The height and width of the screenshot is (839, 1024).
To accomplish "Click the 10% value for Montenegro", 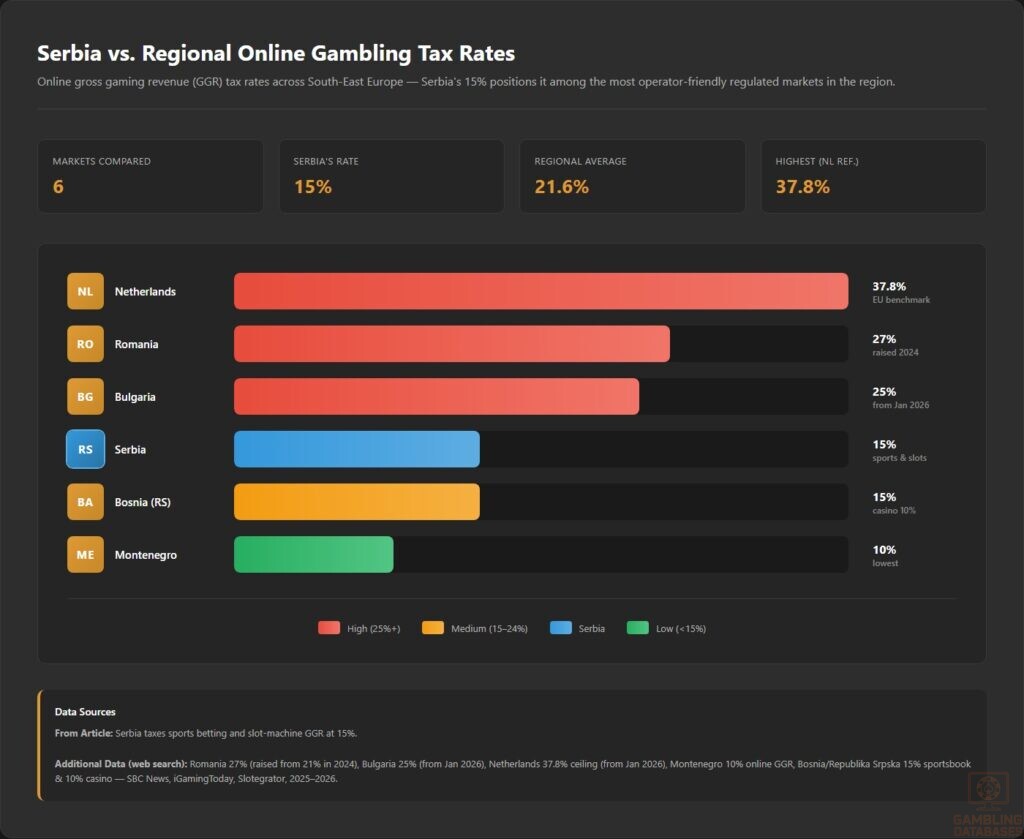I will (x=884, y=550).
